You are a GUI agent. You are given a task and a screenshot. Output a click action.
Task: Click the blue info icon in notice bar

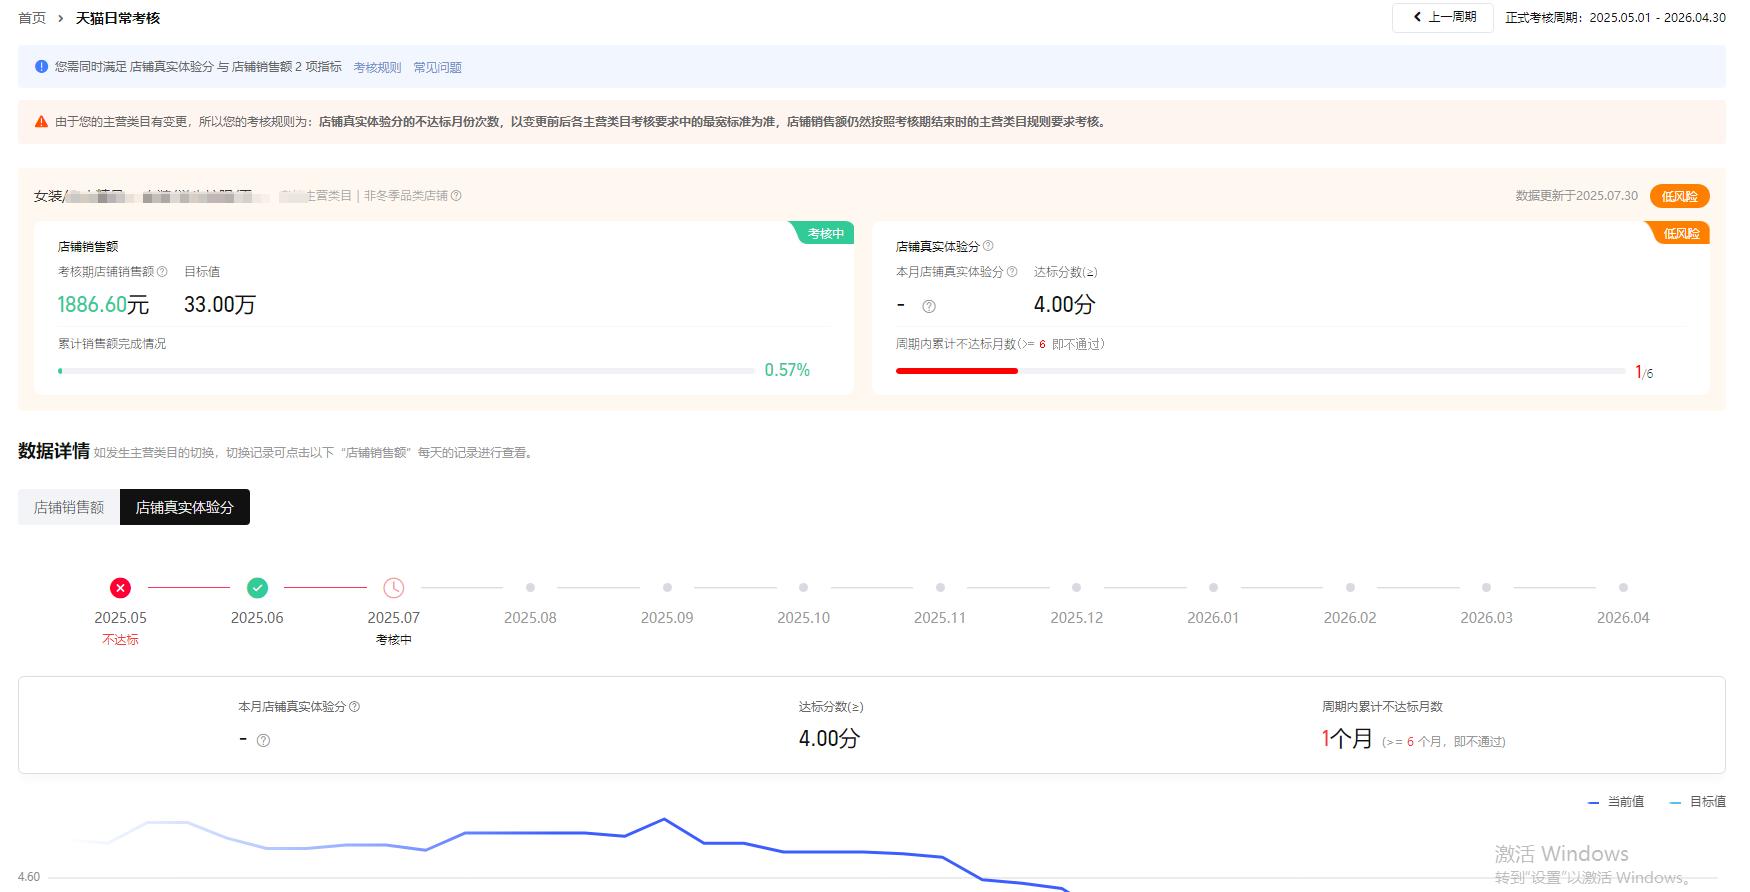(x=41, y=67)
